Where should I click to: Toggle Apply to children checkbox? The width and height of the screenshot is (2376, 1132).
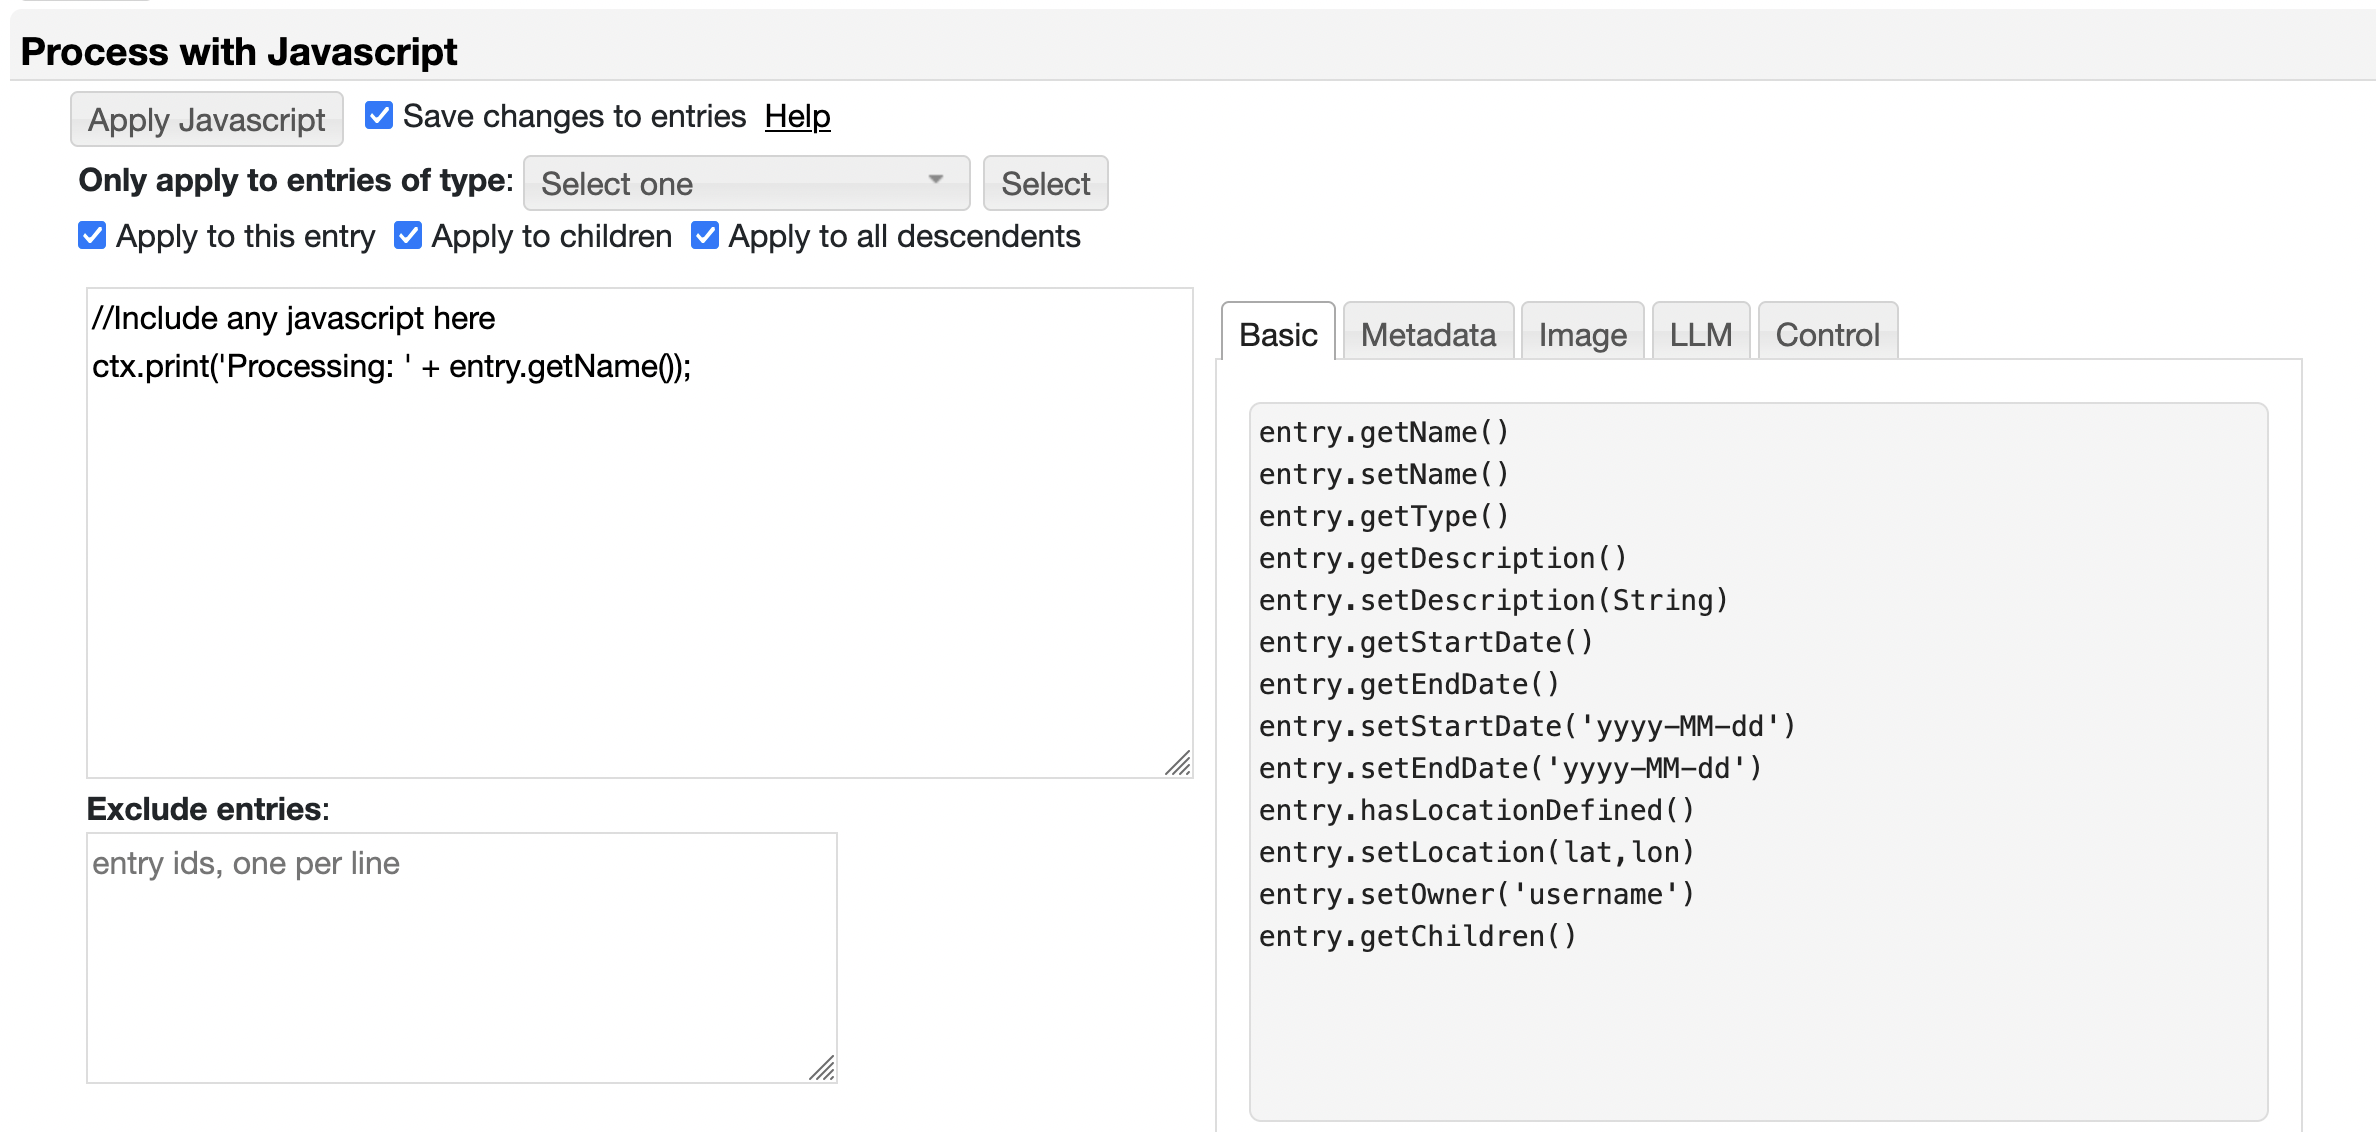point(408,236)
